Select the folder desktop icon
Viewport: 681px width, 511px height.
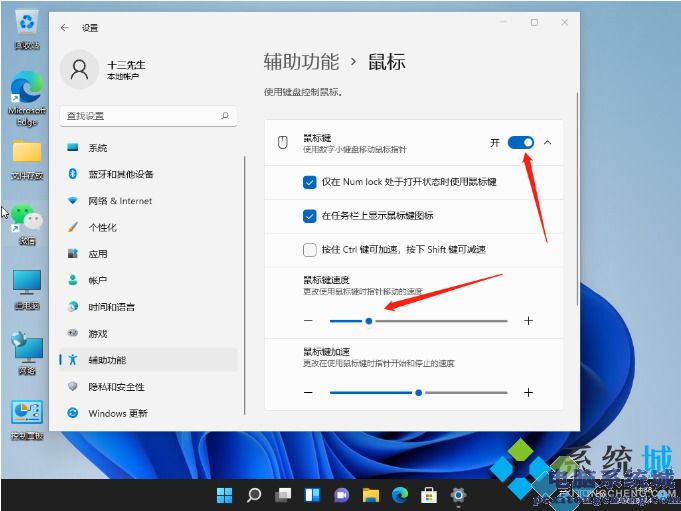(x=27, y=159)
